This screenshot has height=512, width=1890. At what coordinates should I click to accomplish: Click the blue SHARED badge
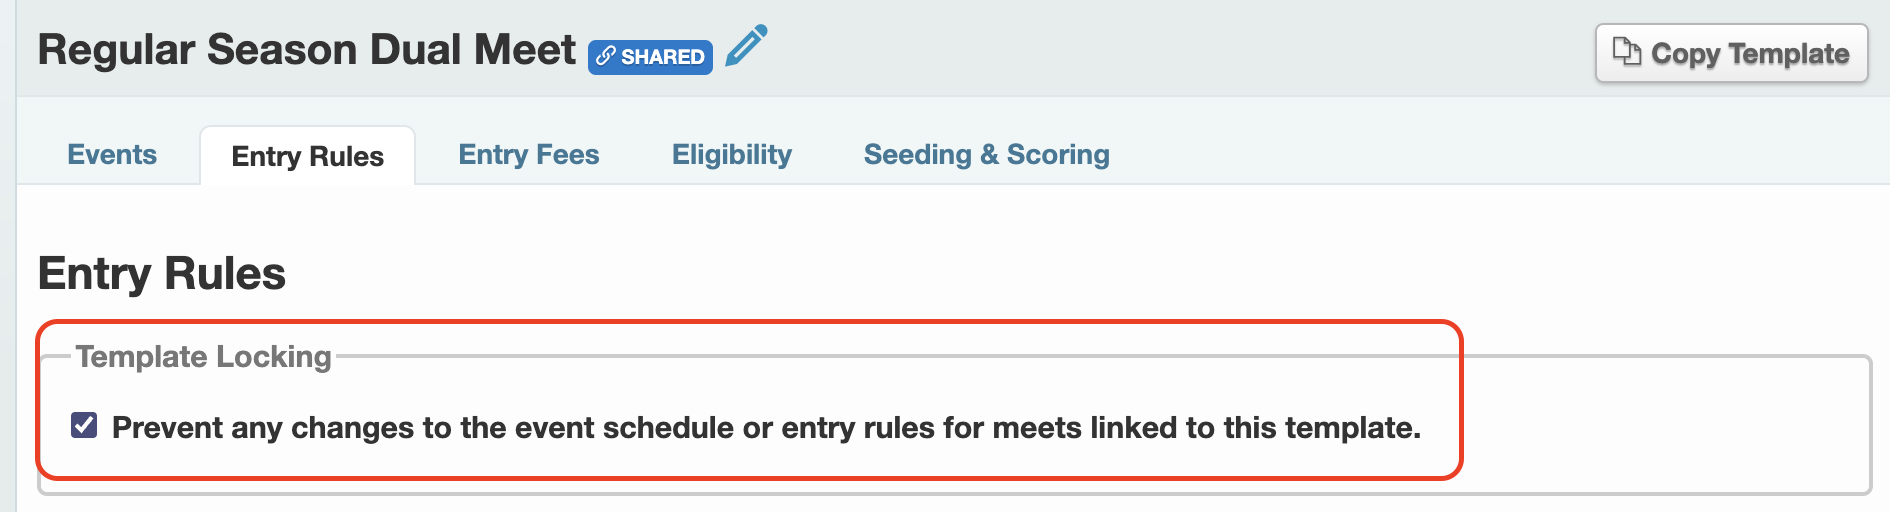tap(650, 57)
